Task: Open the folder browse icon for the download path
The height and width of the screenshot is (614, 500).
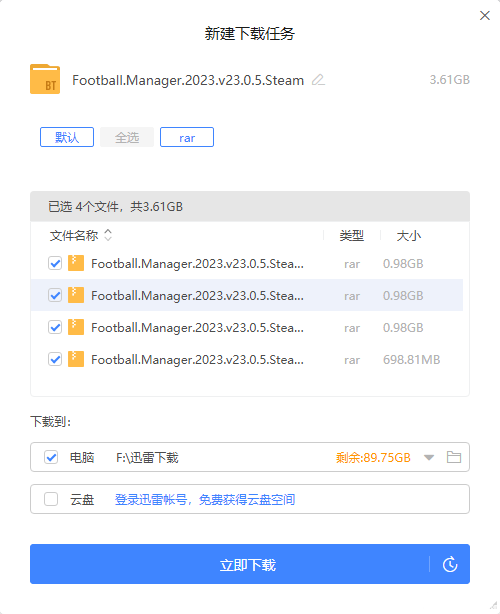Action: [454, 457]
